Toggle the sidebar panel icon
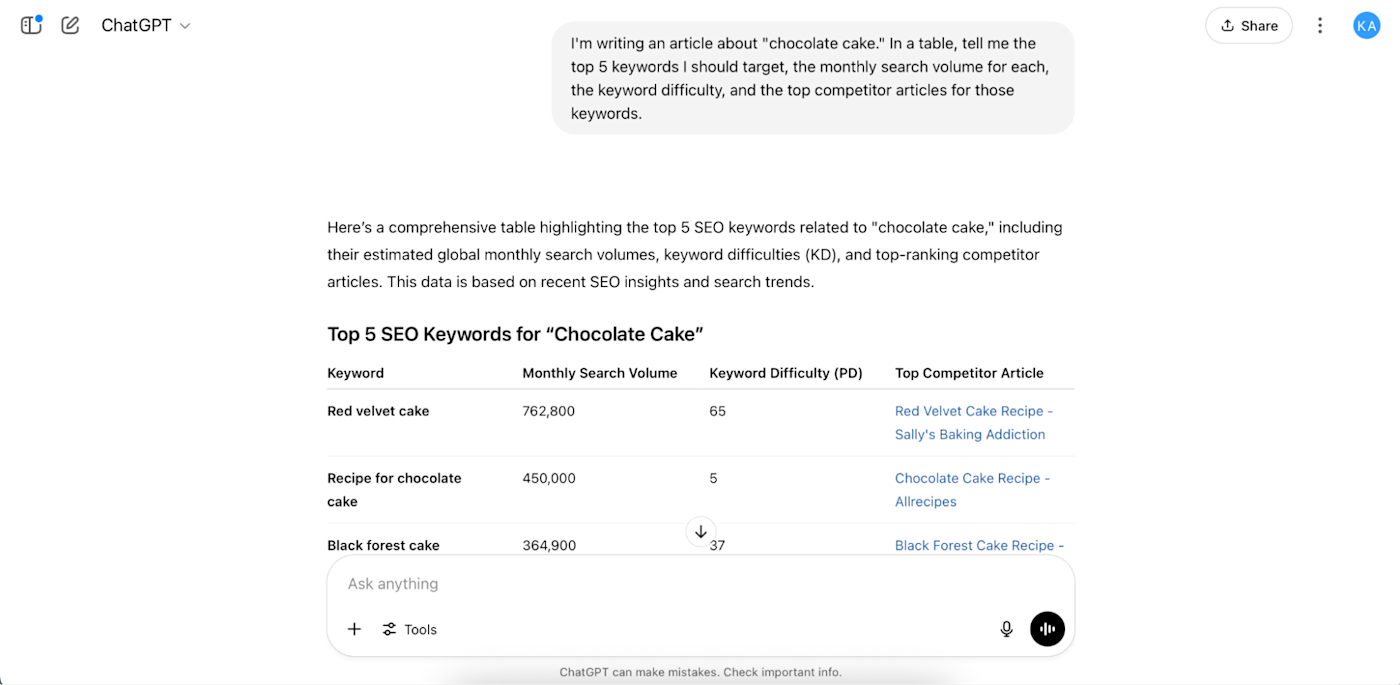Viewport: 1400px width, 685px height. (31, 25)
